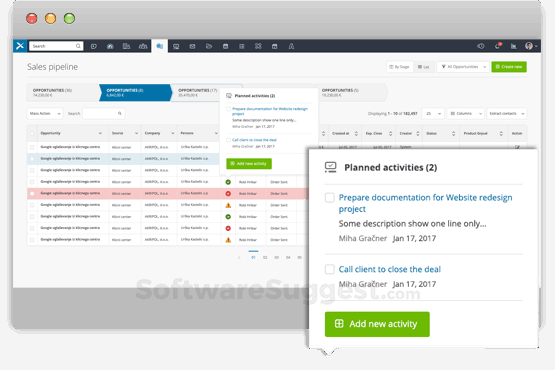Expand the Source column header arrow

(136, 133)
